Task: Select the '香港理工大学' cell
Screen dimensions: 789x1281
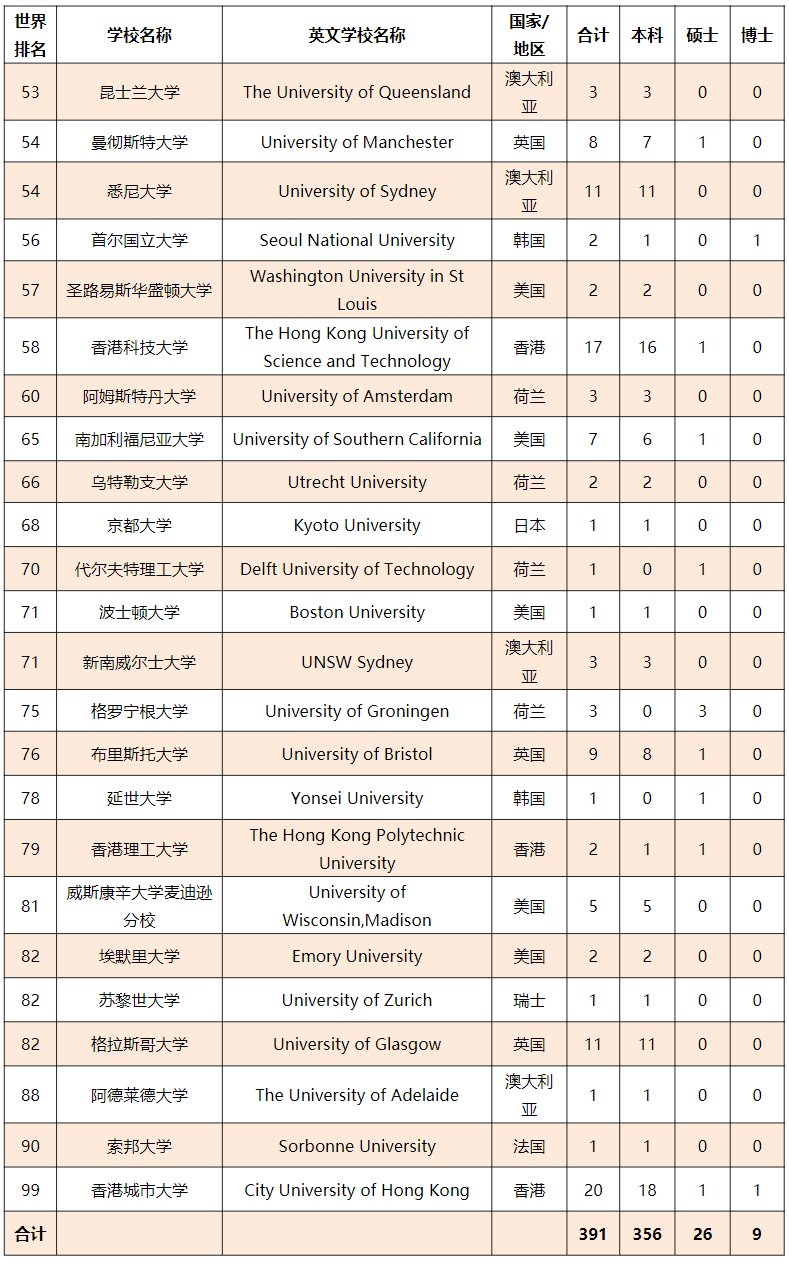Action: pyautogui.click(x=139, y=849)
